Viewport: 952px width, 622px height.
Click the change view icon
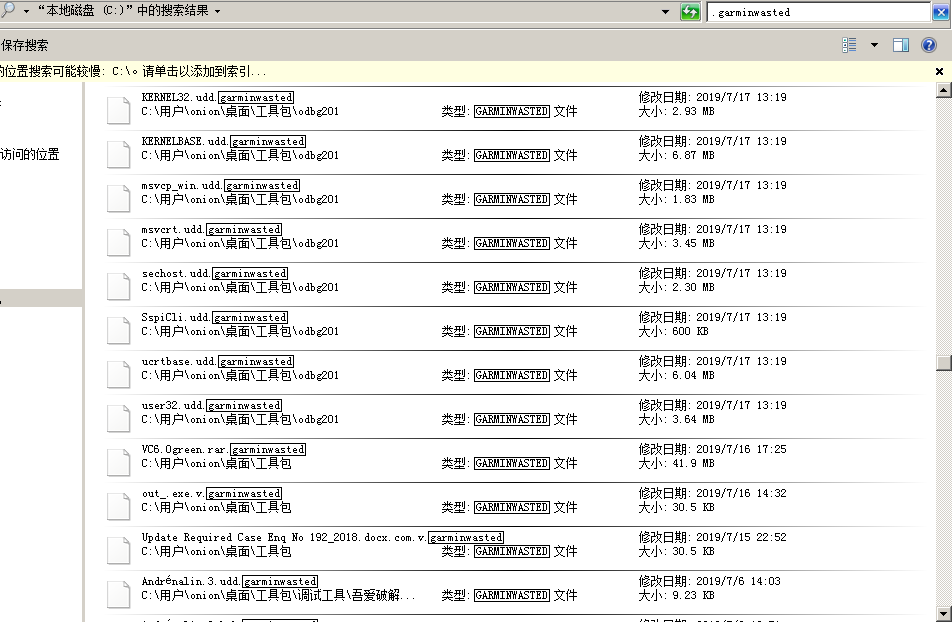coord(849,45)
